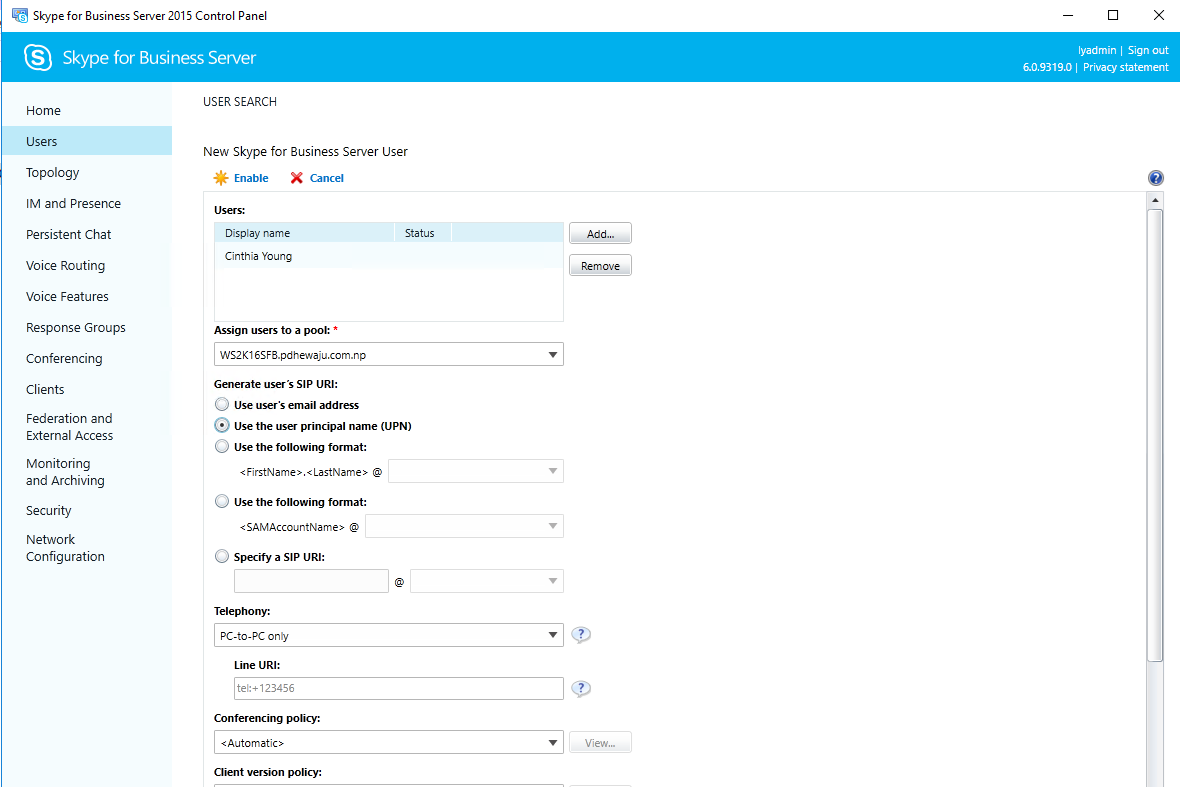Select the Specify a SIP URI radio button
This screenshot has height=787, width=1180.
tap(221, 556)
